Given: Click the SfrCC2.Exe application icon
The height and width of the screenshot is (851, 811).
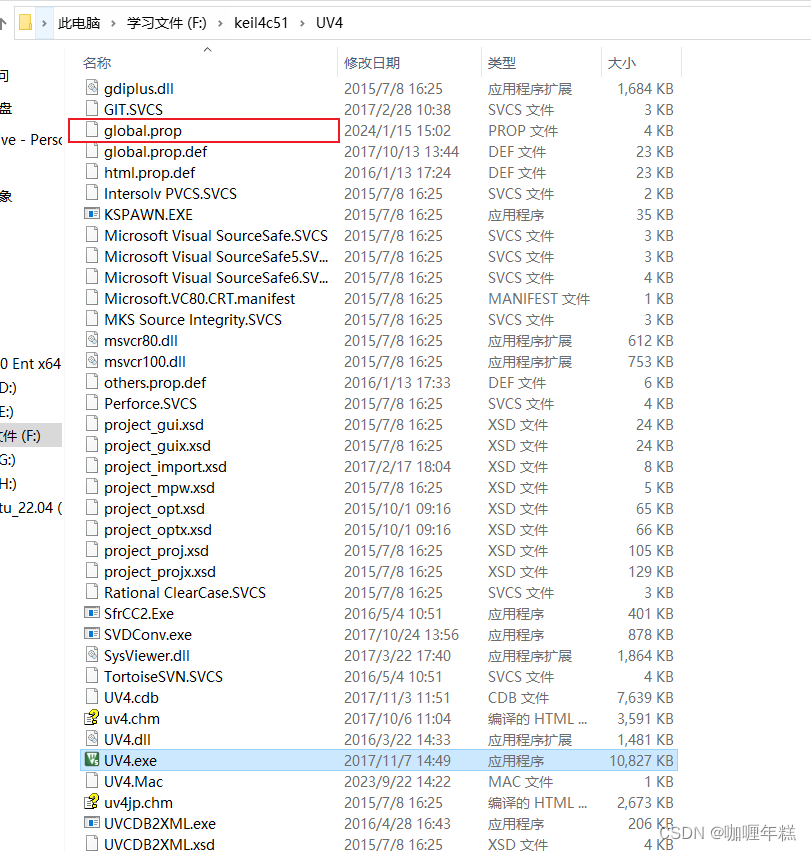Looking at the screenshot, I should pos(92,613).
